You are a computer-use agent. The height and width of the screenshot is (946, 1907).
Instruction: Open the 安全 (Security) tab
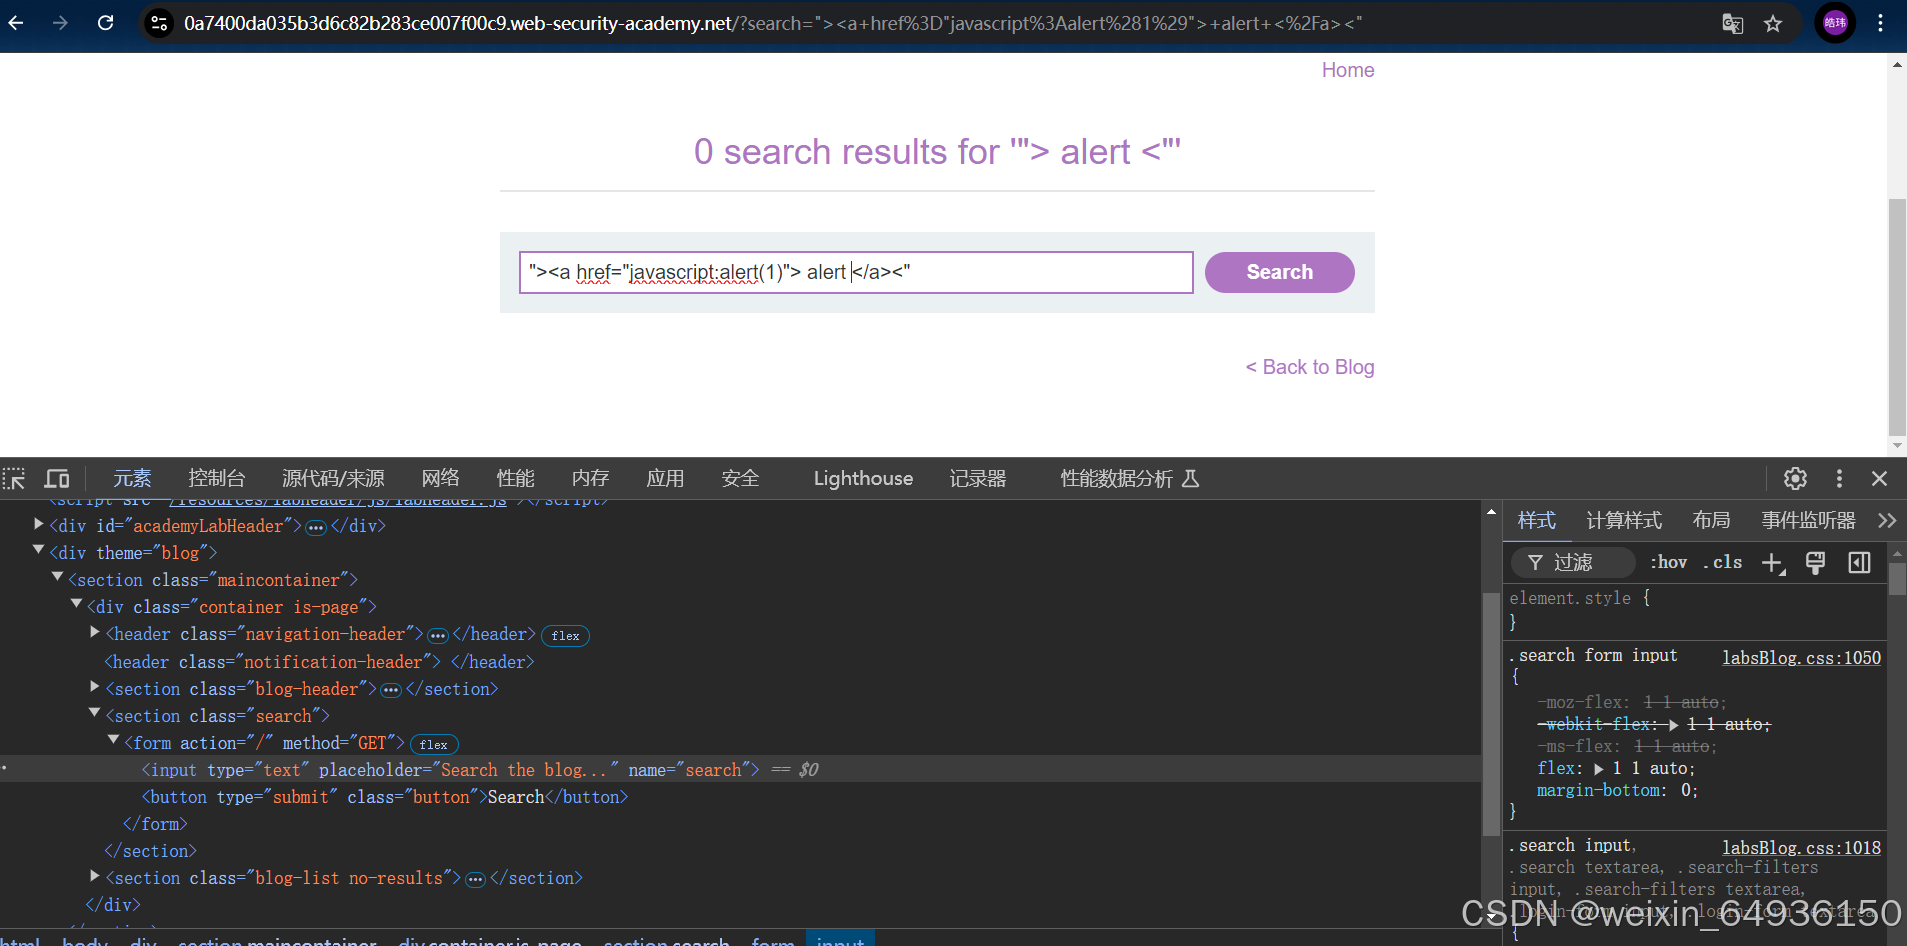740,479
